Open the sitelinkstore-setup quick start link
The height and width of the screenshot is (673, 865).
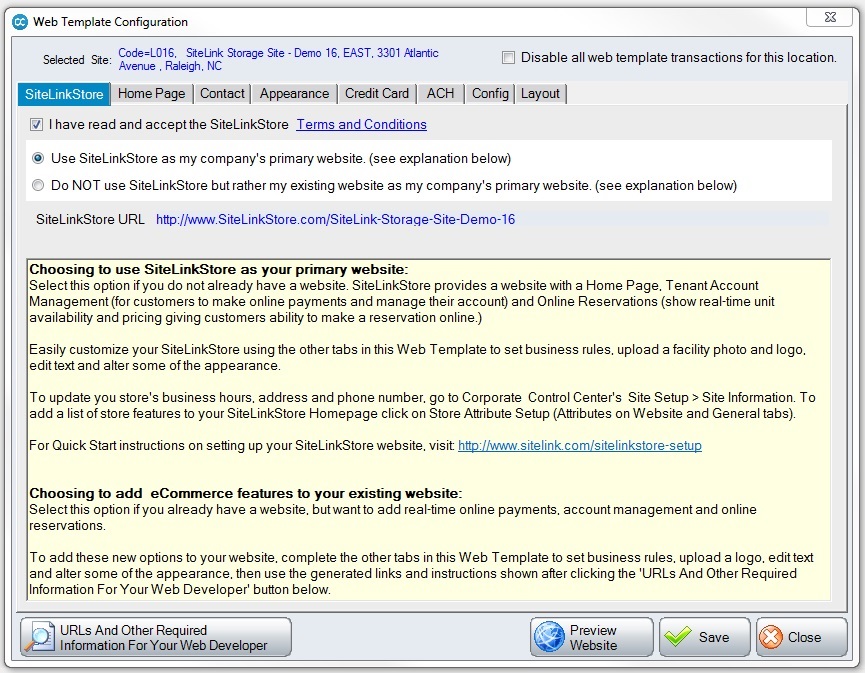[580, 446]
